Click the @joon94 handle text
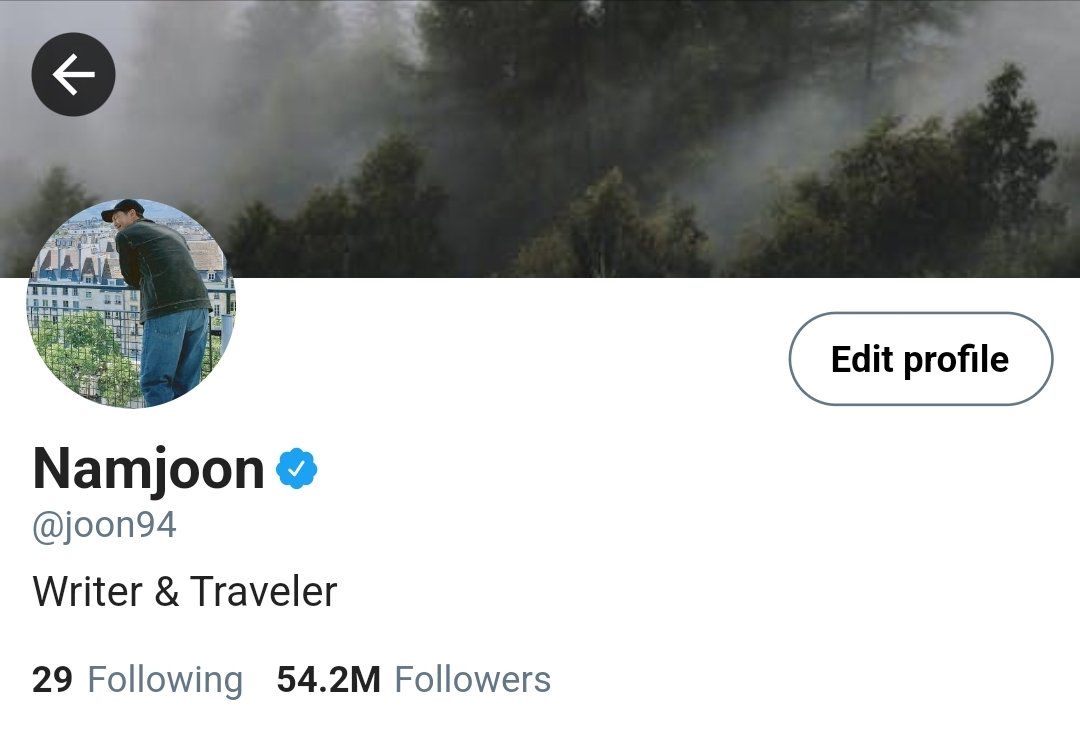The width and height of the screenshot is (1080, 749). (104, 526)
